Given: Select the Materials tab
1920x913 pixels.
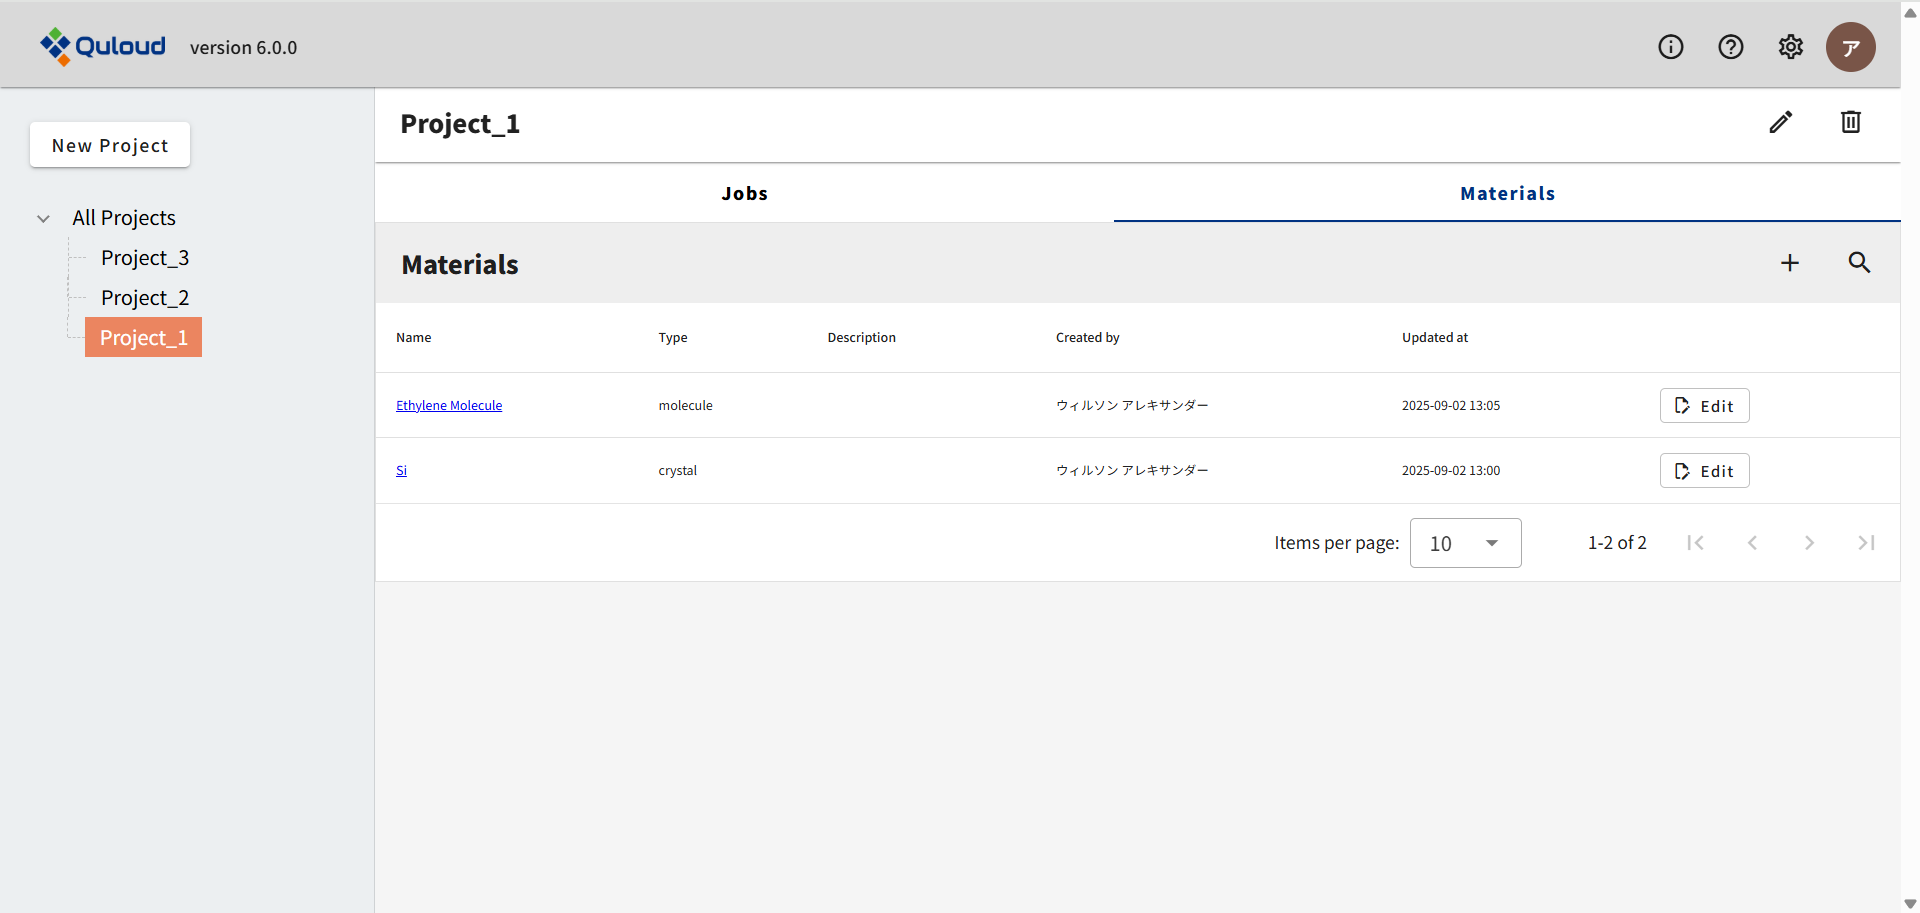Looking at the screenshot, I should click(1507, 194).
